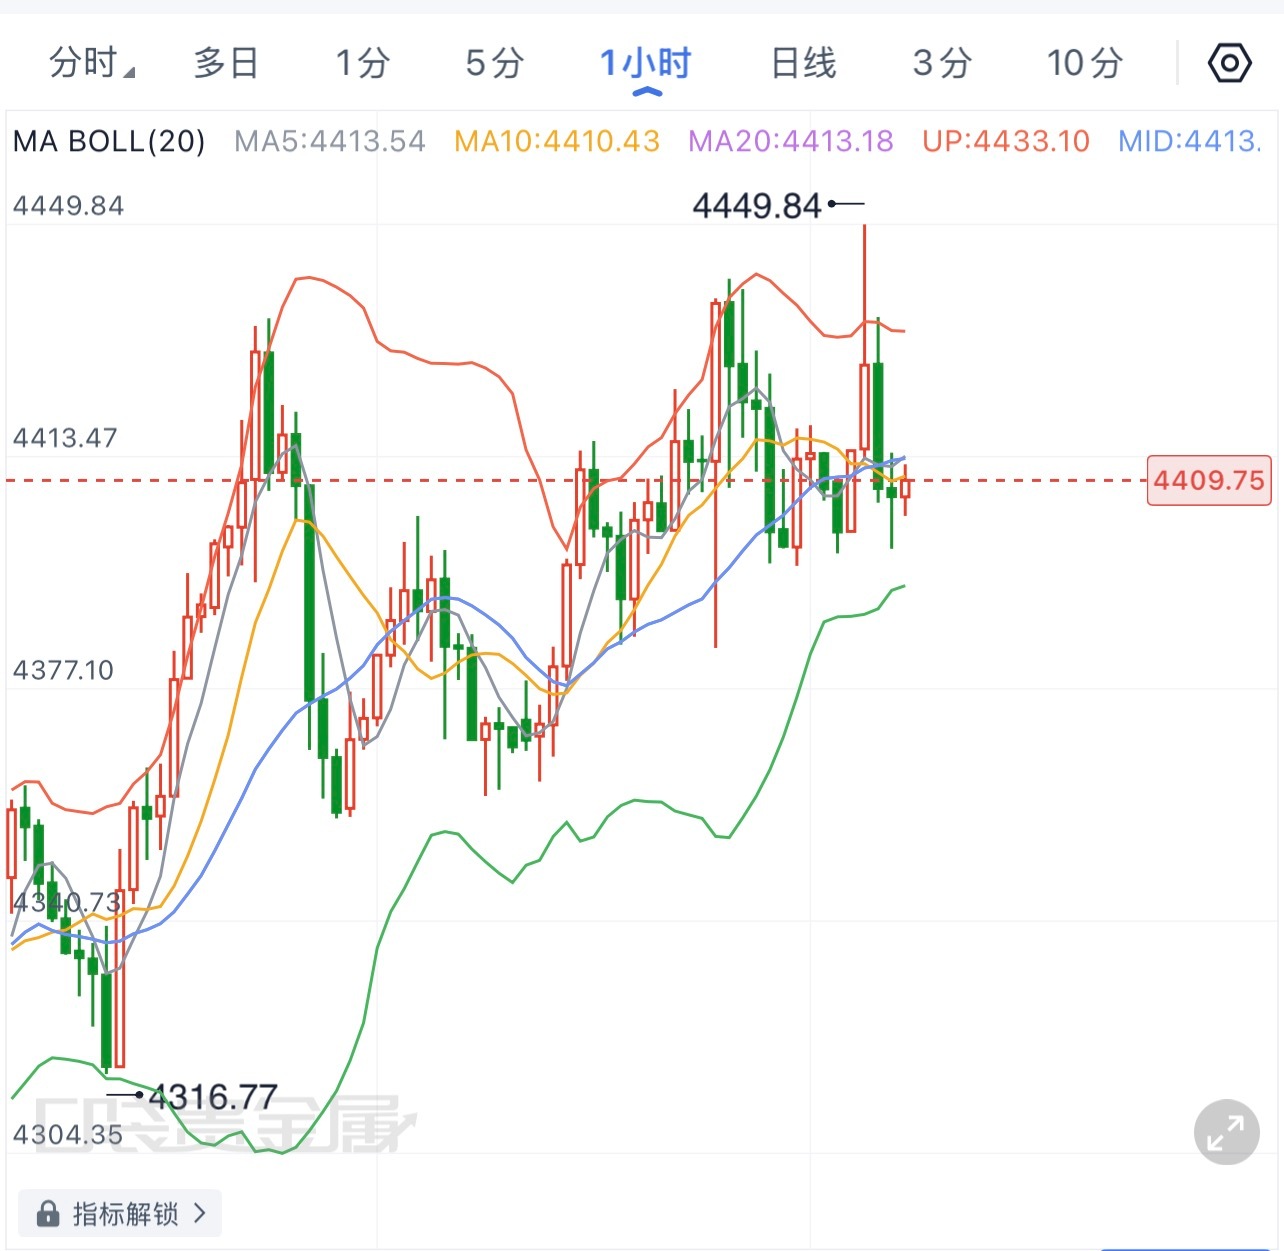The width and height of the screenshot is (1284, 1251).
Task: Tap the 4304.35 axis price label
Action: 67,1134
